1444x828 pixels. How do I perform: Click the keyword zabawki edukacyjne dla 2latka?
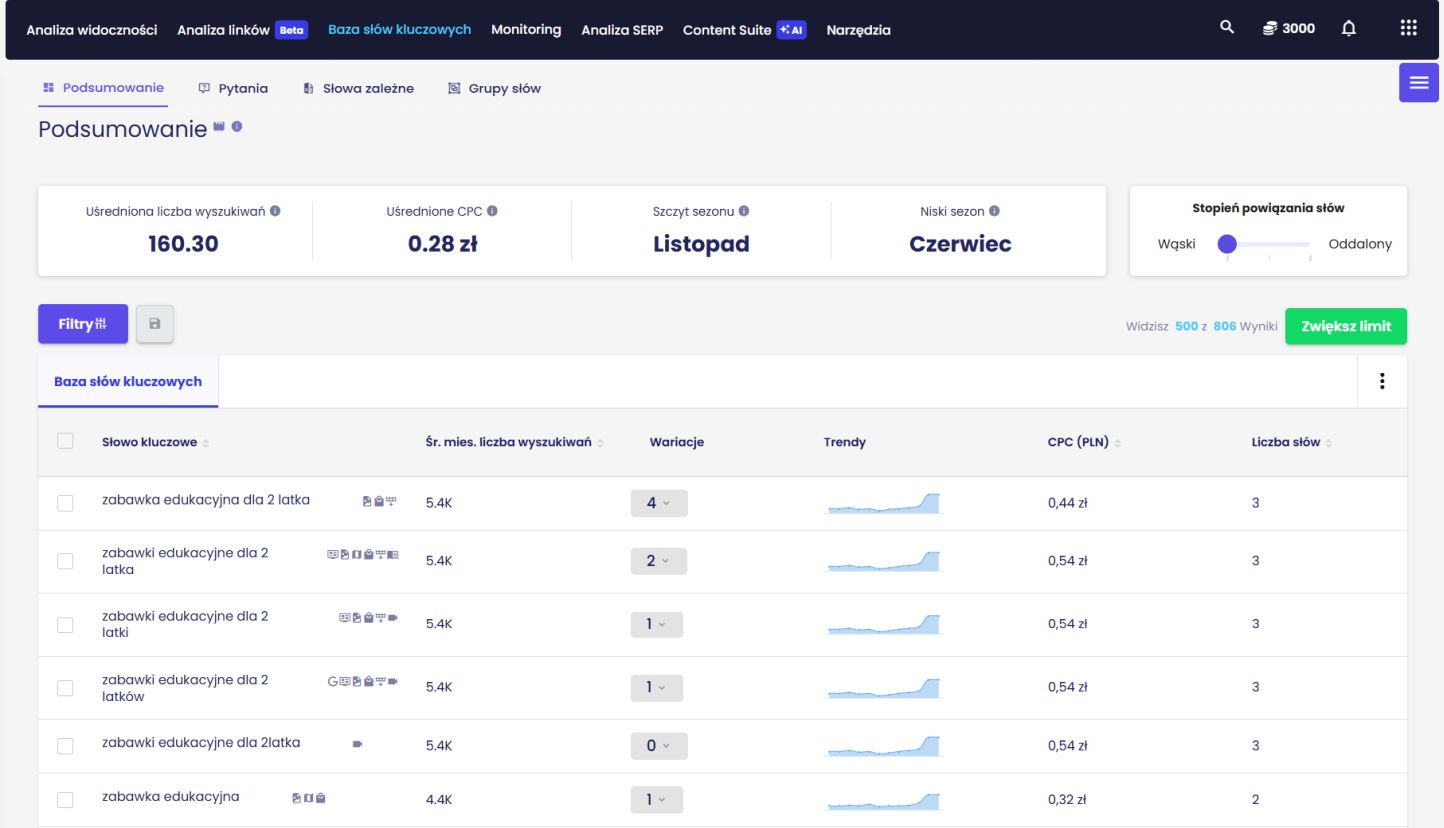coord(201,742)
